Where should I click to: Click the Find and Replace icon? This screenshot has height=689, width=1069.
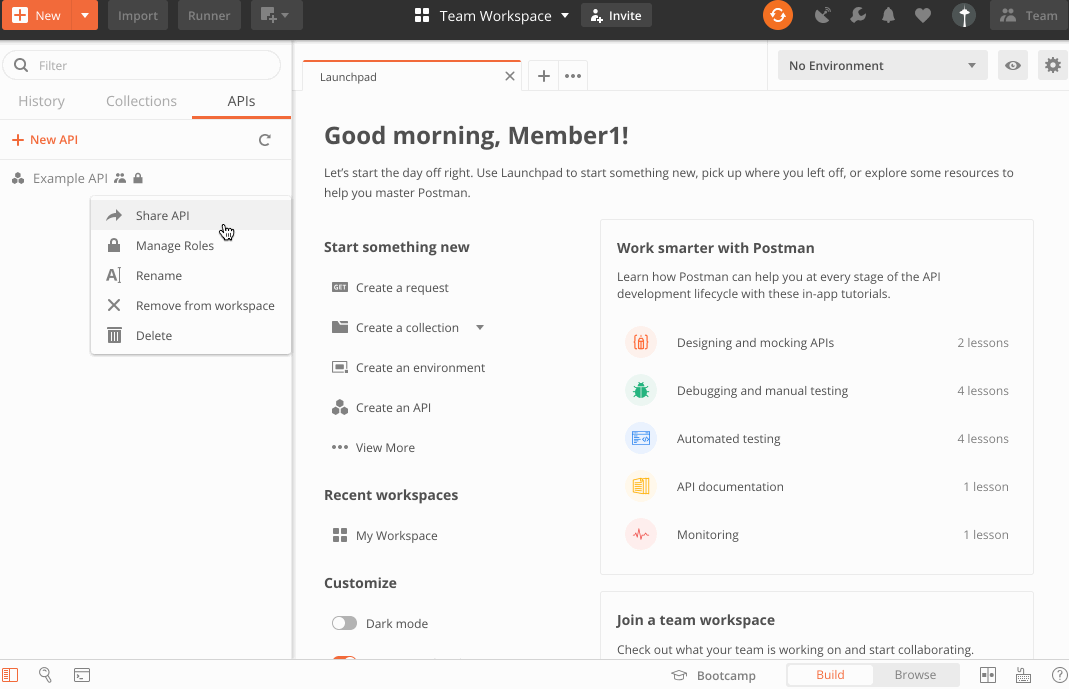pos(45,675)
